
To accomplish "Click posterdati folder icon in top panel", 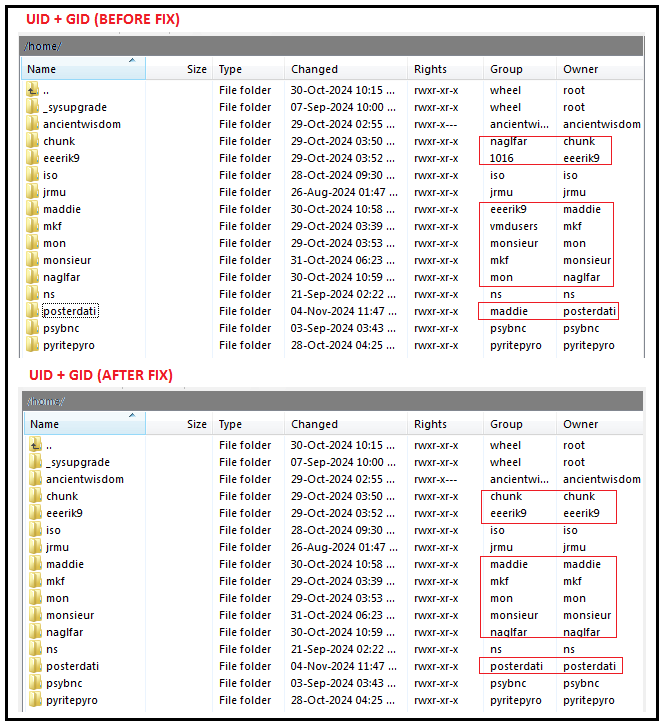I will (33, 311).
